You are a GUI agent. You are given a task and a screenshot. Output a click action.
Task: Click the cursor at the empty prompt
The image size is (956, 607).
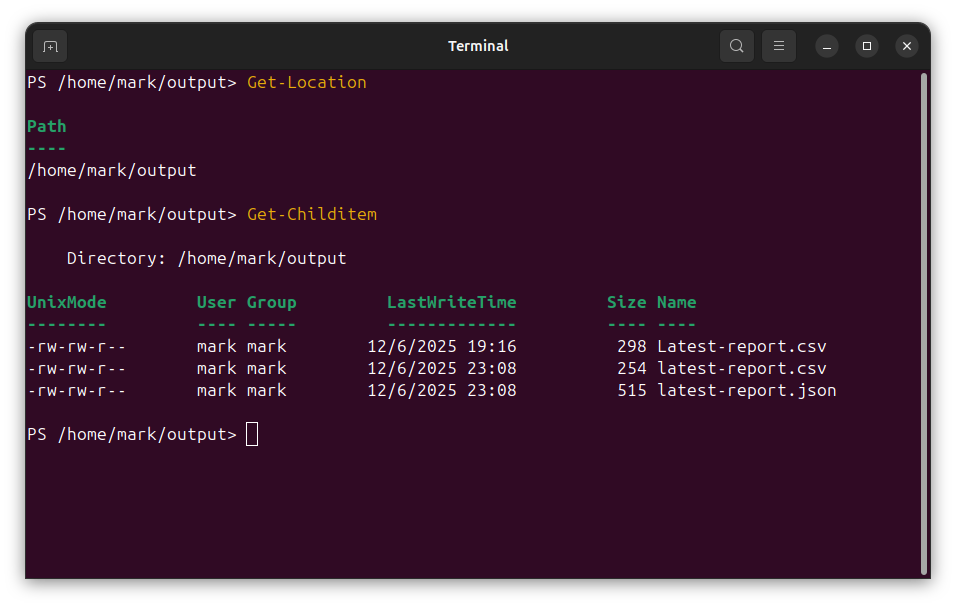(252, 434)
